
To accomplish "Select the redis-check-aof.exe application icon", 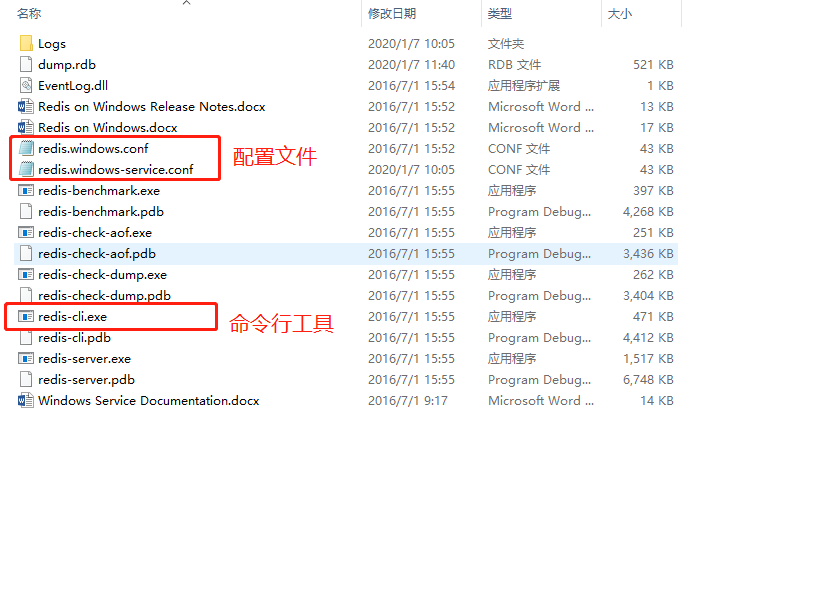I will [x=26, y=232].
